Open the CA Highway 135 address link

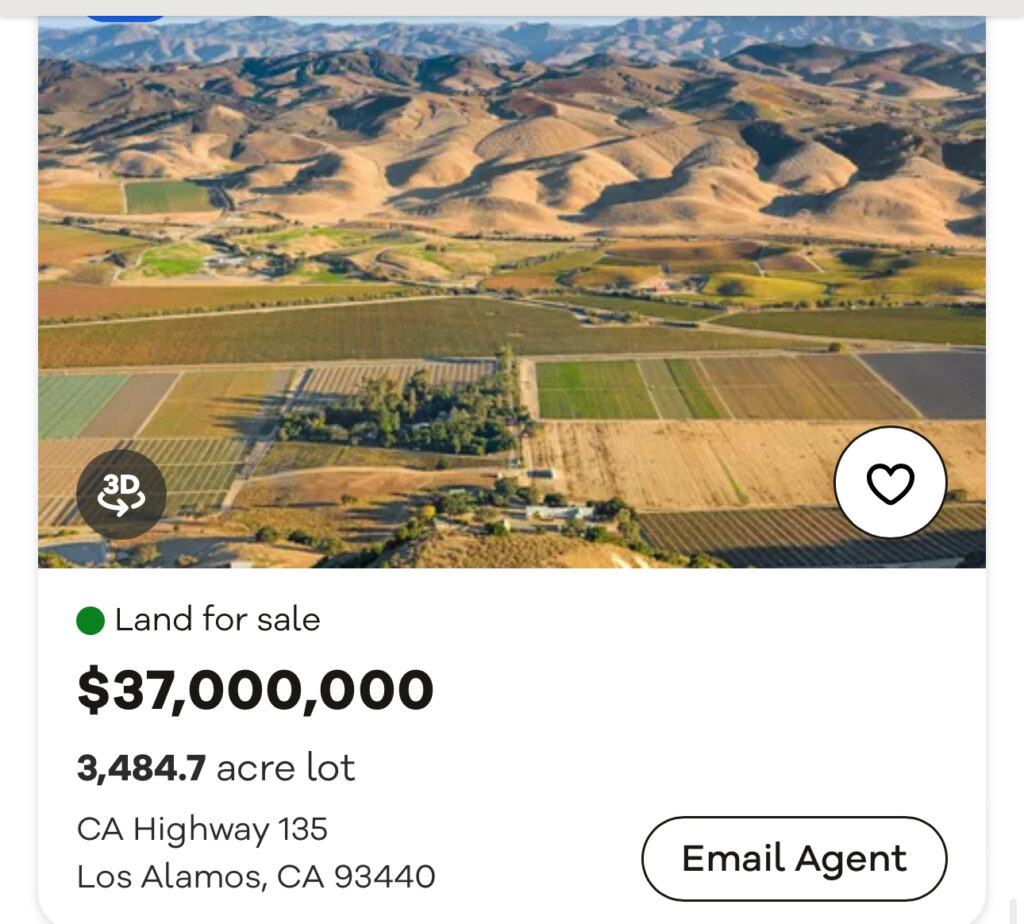coord(202,829)
